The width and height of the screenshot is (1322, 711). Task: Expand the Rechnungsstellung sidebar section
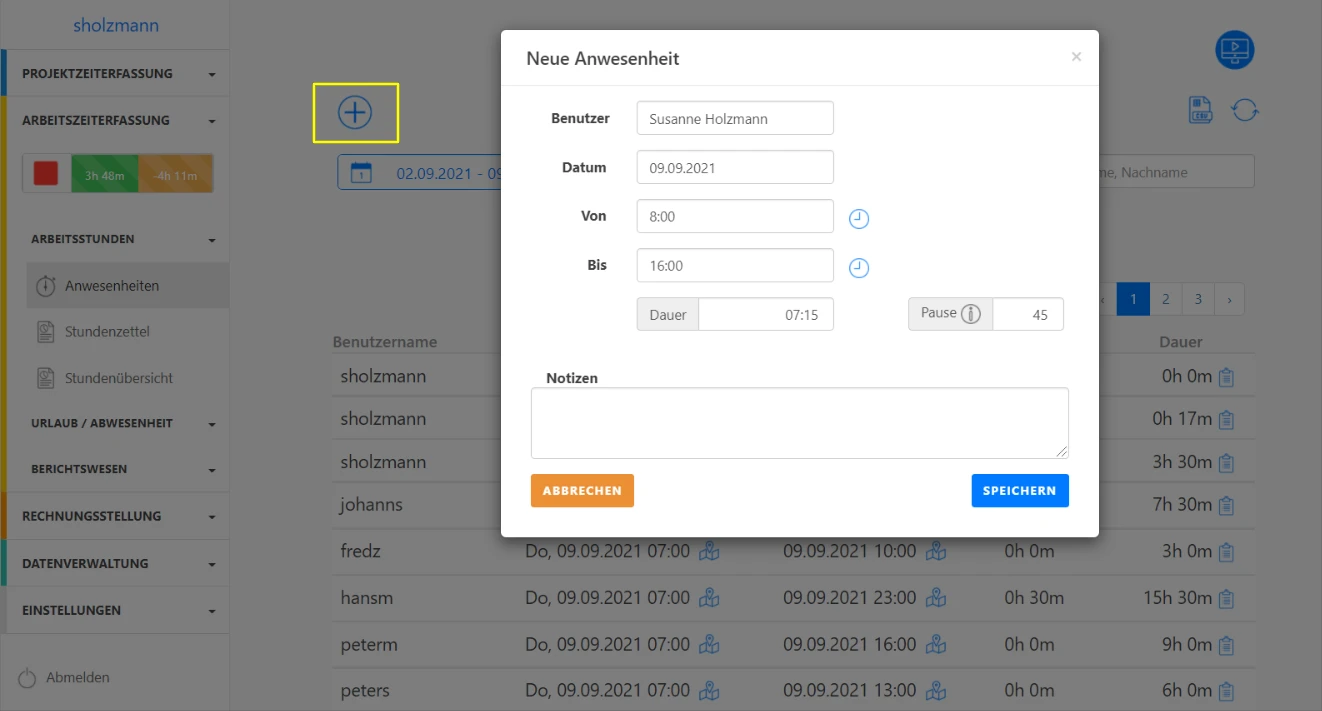pyautogui.click(x=115, y=516)
